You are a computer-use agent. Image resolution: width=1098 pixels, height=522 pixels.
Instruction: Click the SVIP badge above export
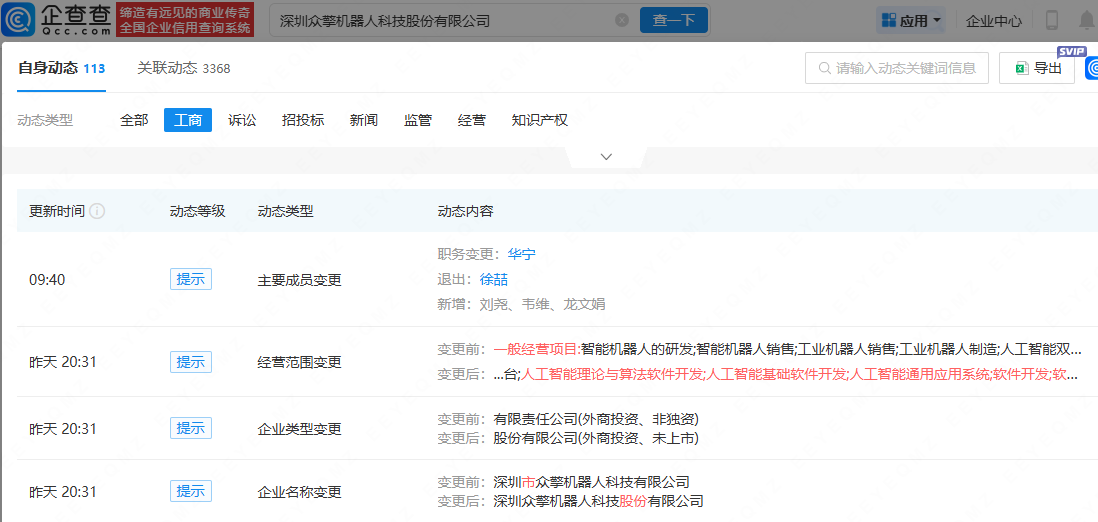(1071, 51)
